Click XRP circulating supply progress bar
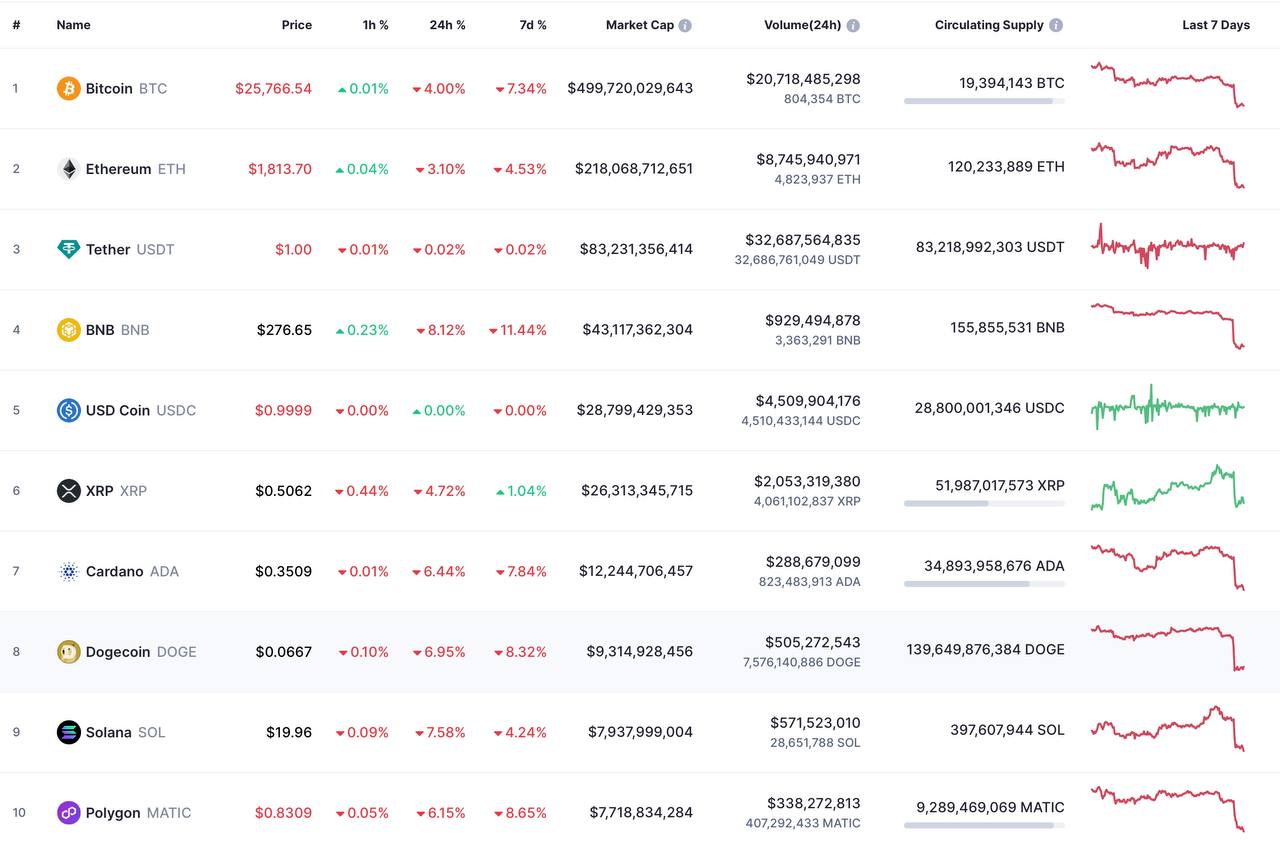Viewport: 1280px width, 849px height. (984, 504)
